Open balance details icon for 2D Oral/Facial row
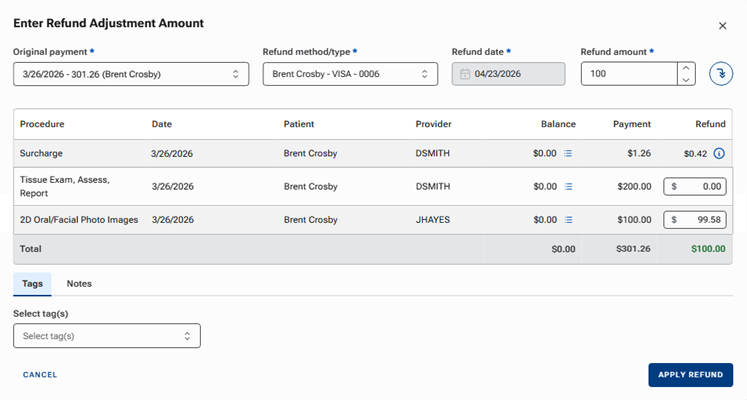 (x=568, y=220)
